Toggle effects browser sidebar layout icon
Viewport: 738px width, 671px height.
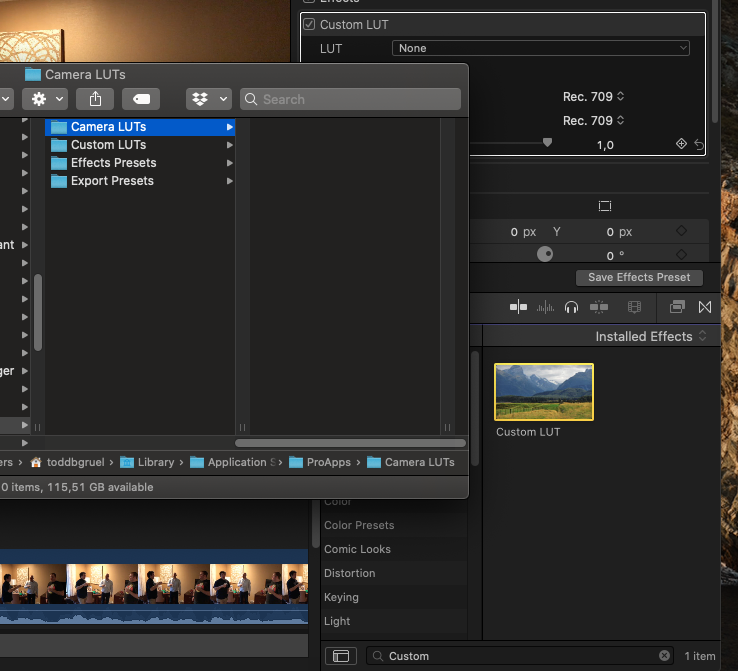(x=341, y=655)
